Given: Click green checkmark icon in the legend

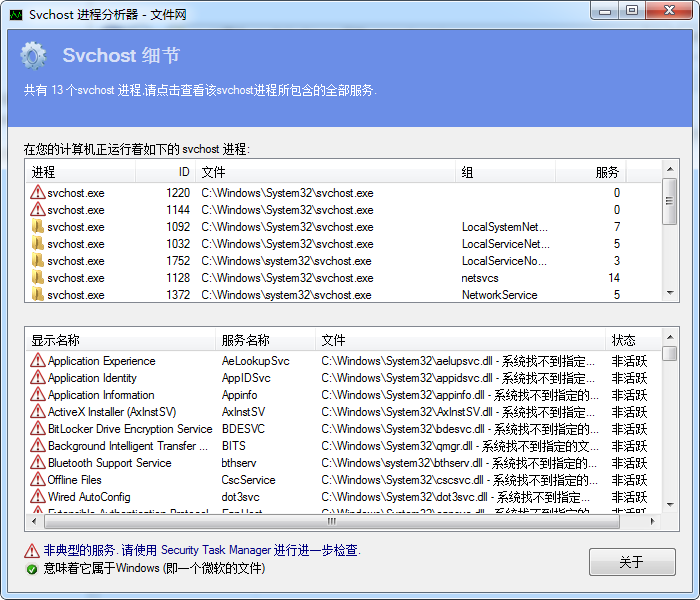Looking at the screenshot, I should point(32,568).
